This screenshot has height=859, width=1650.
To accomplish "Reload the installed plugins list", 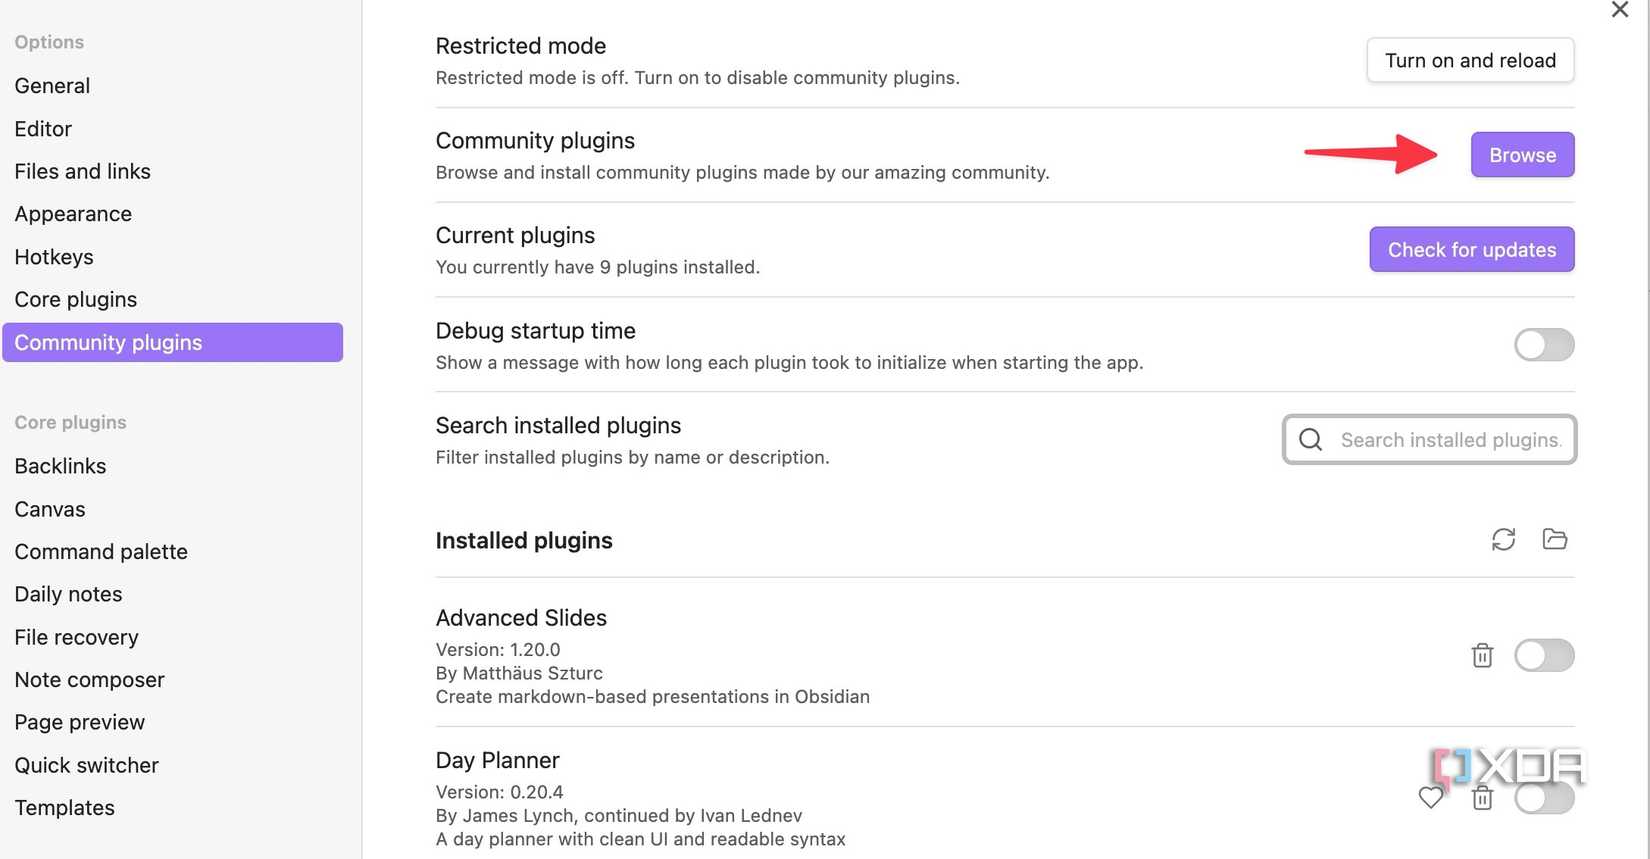I will pos(1503,540).
